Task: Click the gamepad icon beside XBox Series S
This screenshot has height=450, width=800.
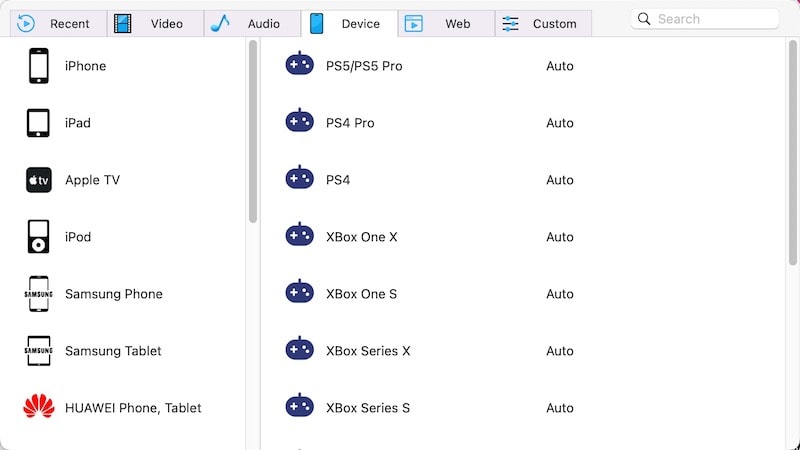Action: 299,406
